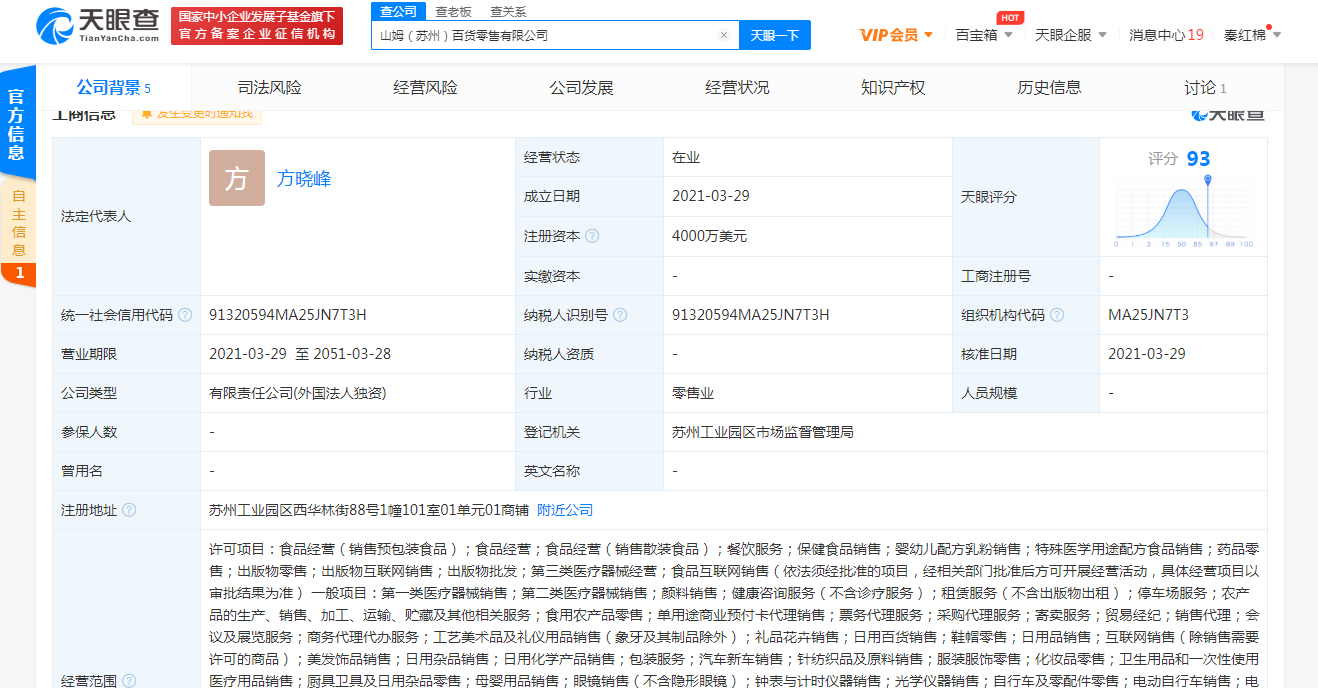Viewport: 1318px width, 688px height.
Task: Switch to the 经营状况 tab
Action: (737, 87)
